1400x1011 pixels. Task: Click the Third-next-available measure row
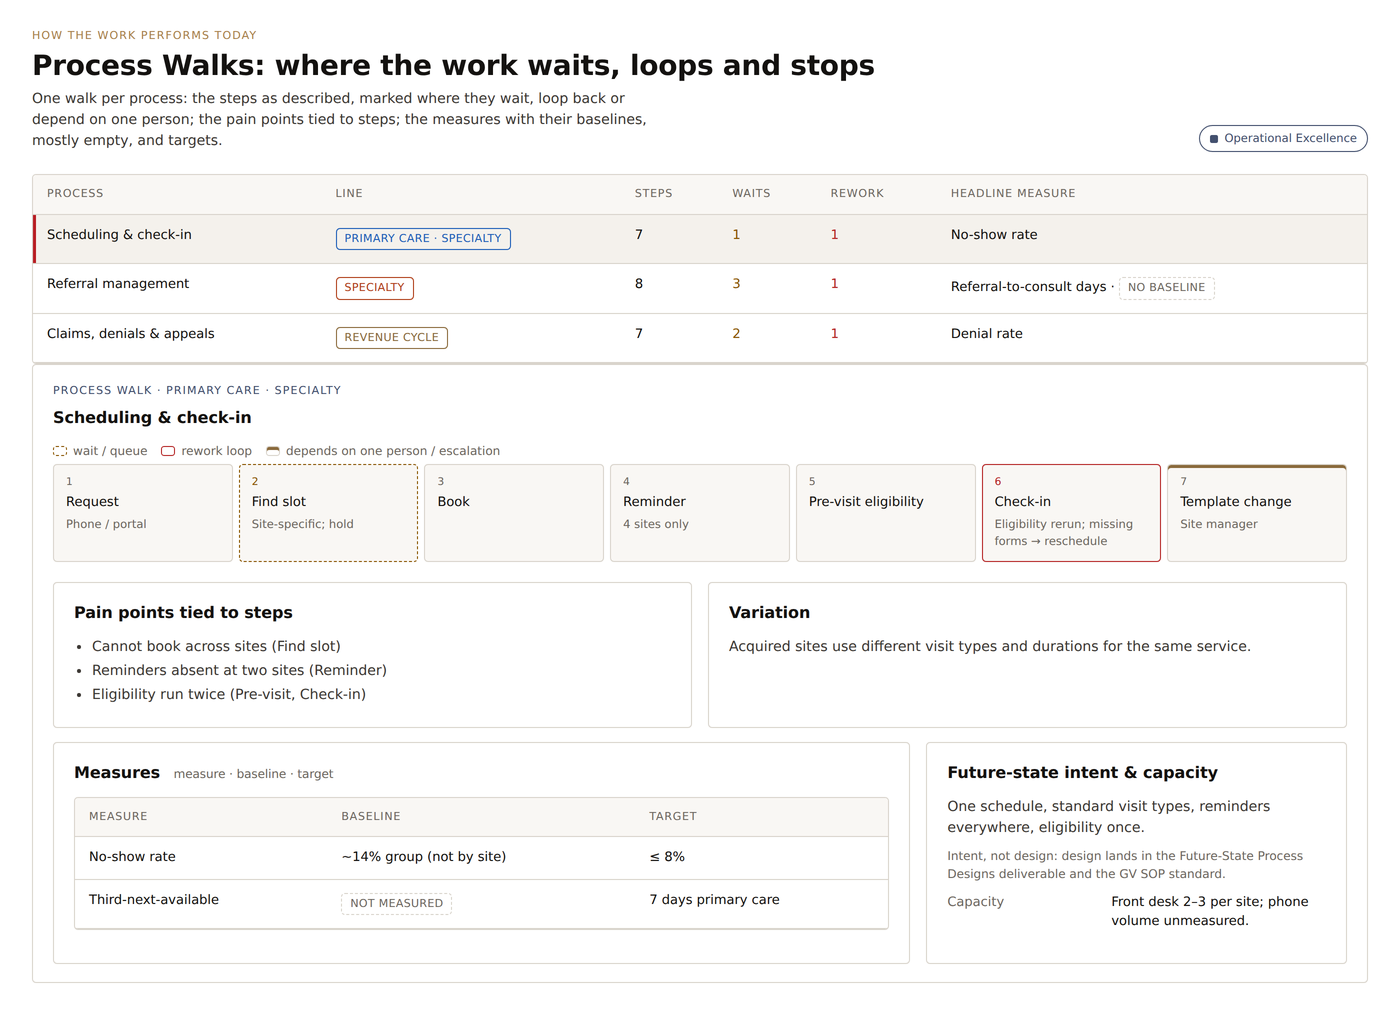tap(481, 904)
